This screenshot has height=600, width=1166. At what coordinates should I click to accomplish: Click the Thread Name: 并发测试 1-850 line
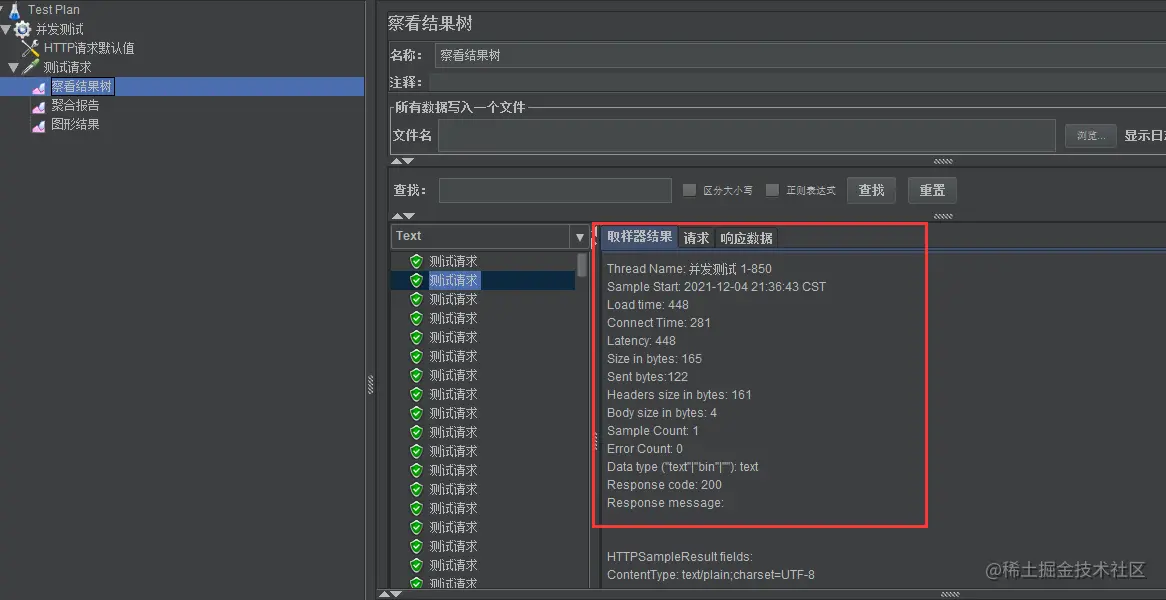689,268
